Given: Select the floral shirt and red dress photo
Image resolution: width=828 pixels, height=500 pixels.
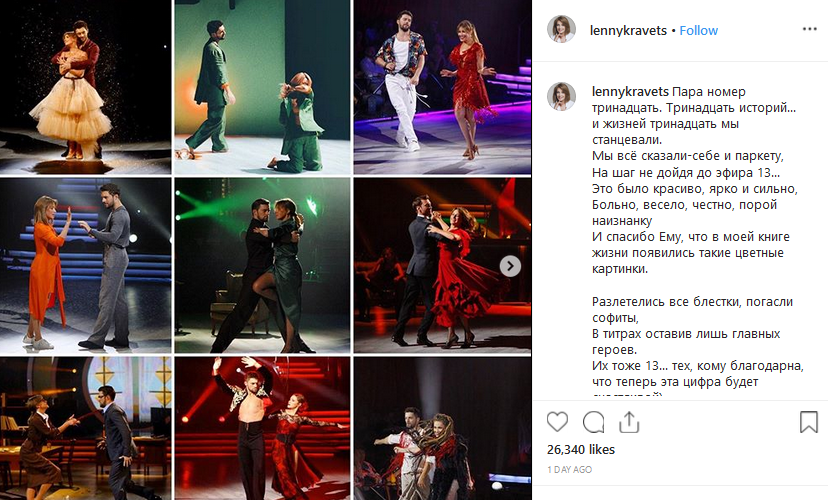Looking at the screenshot, I should (x=443, y=87).
